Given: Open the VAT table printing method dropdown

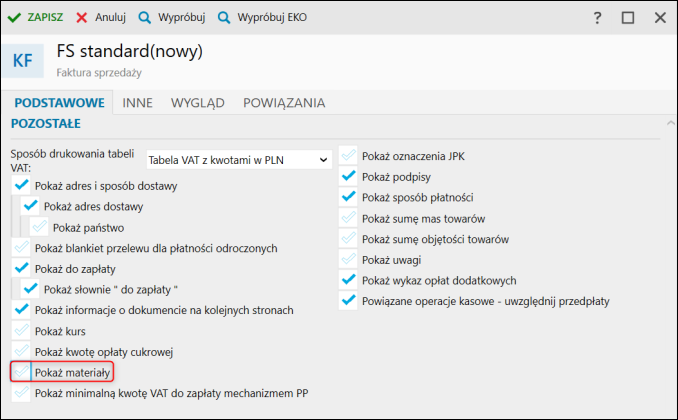Looking at the screenshot, I should click(239, 160).
